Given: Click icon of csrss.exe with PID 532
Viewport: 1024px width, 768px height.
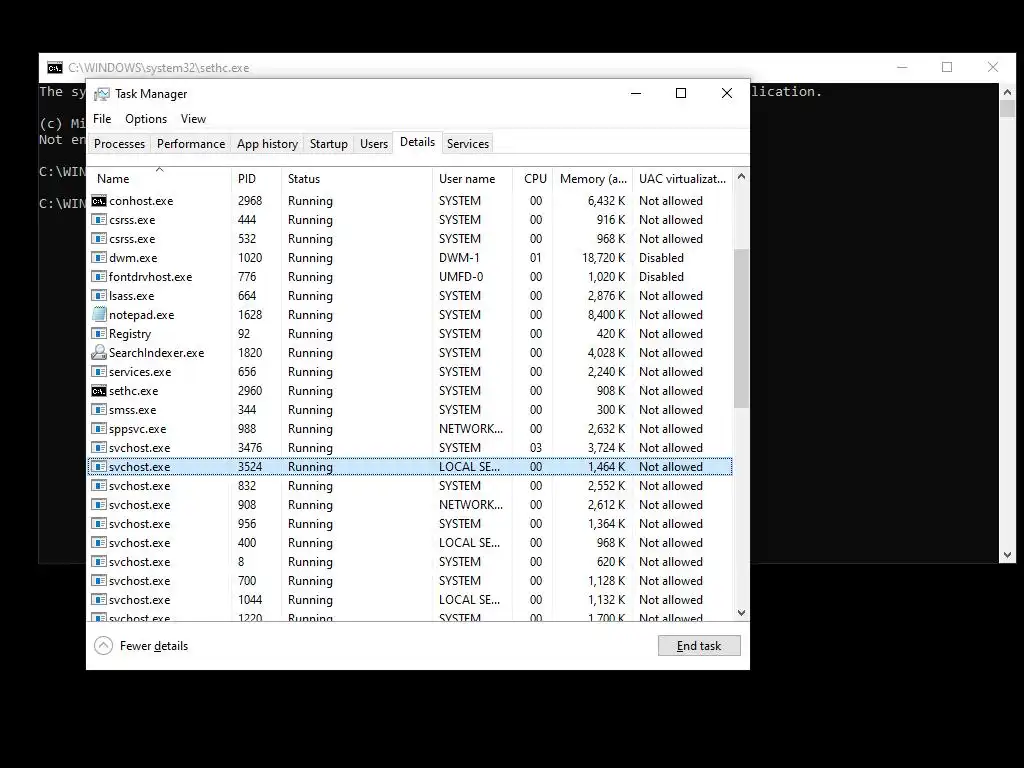Looking at the screenshot, I should point(99,239).
